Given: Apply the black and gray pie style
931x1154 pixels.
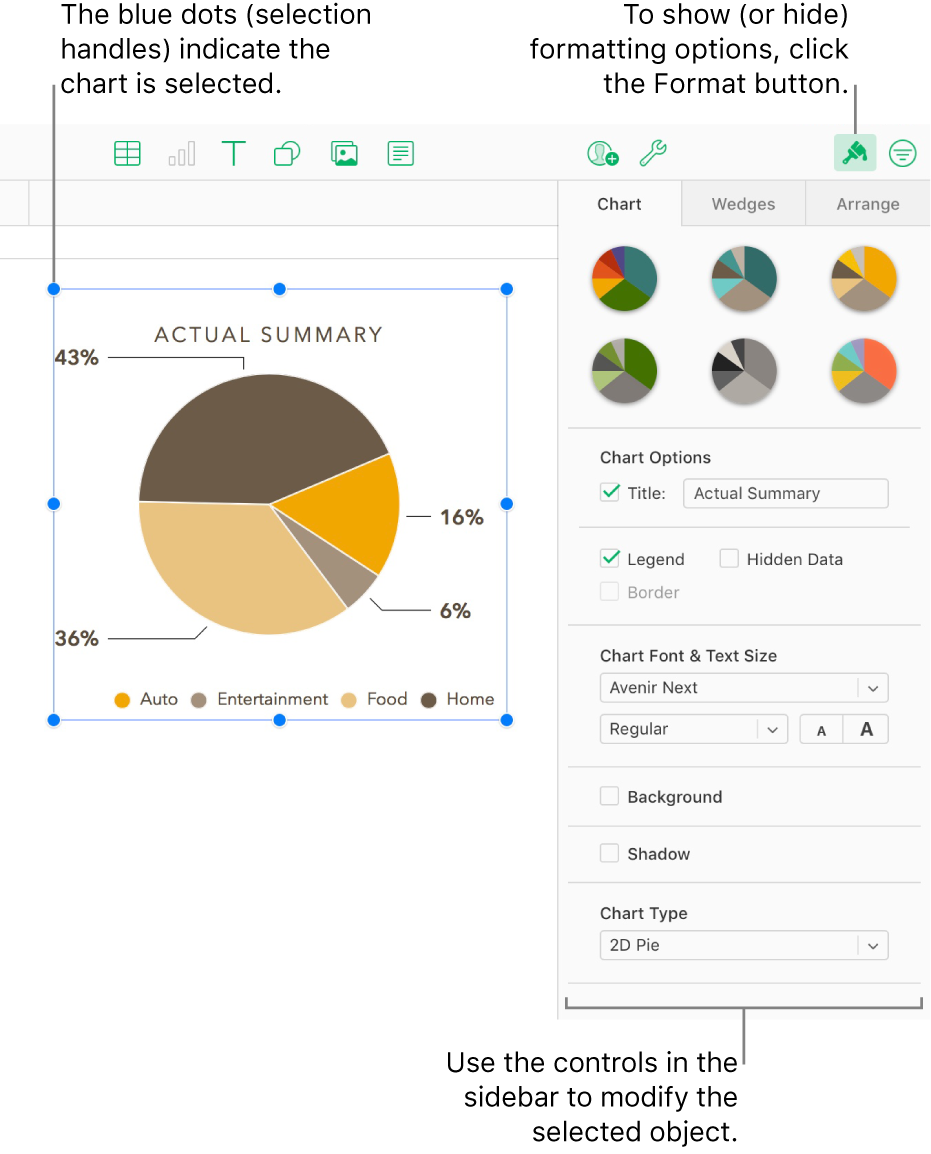Looking at the screenshot, I should click(744, 370).
